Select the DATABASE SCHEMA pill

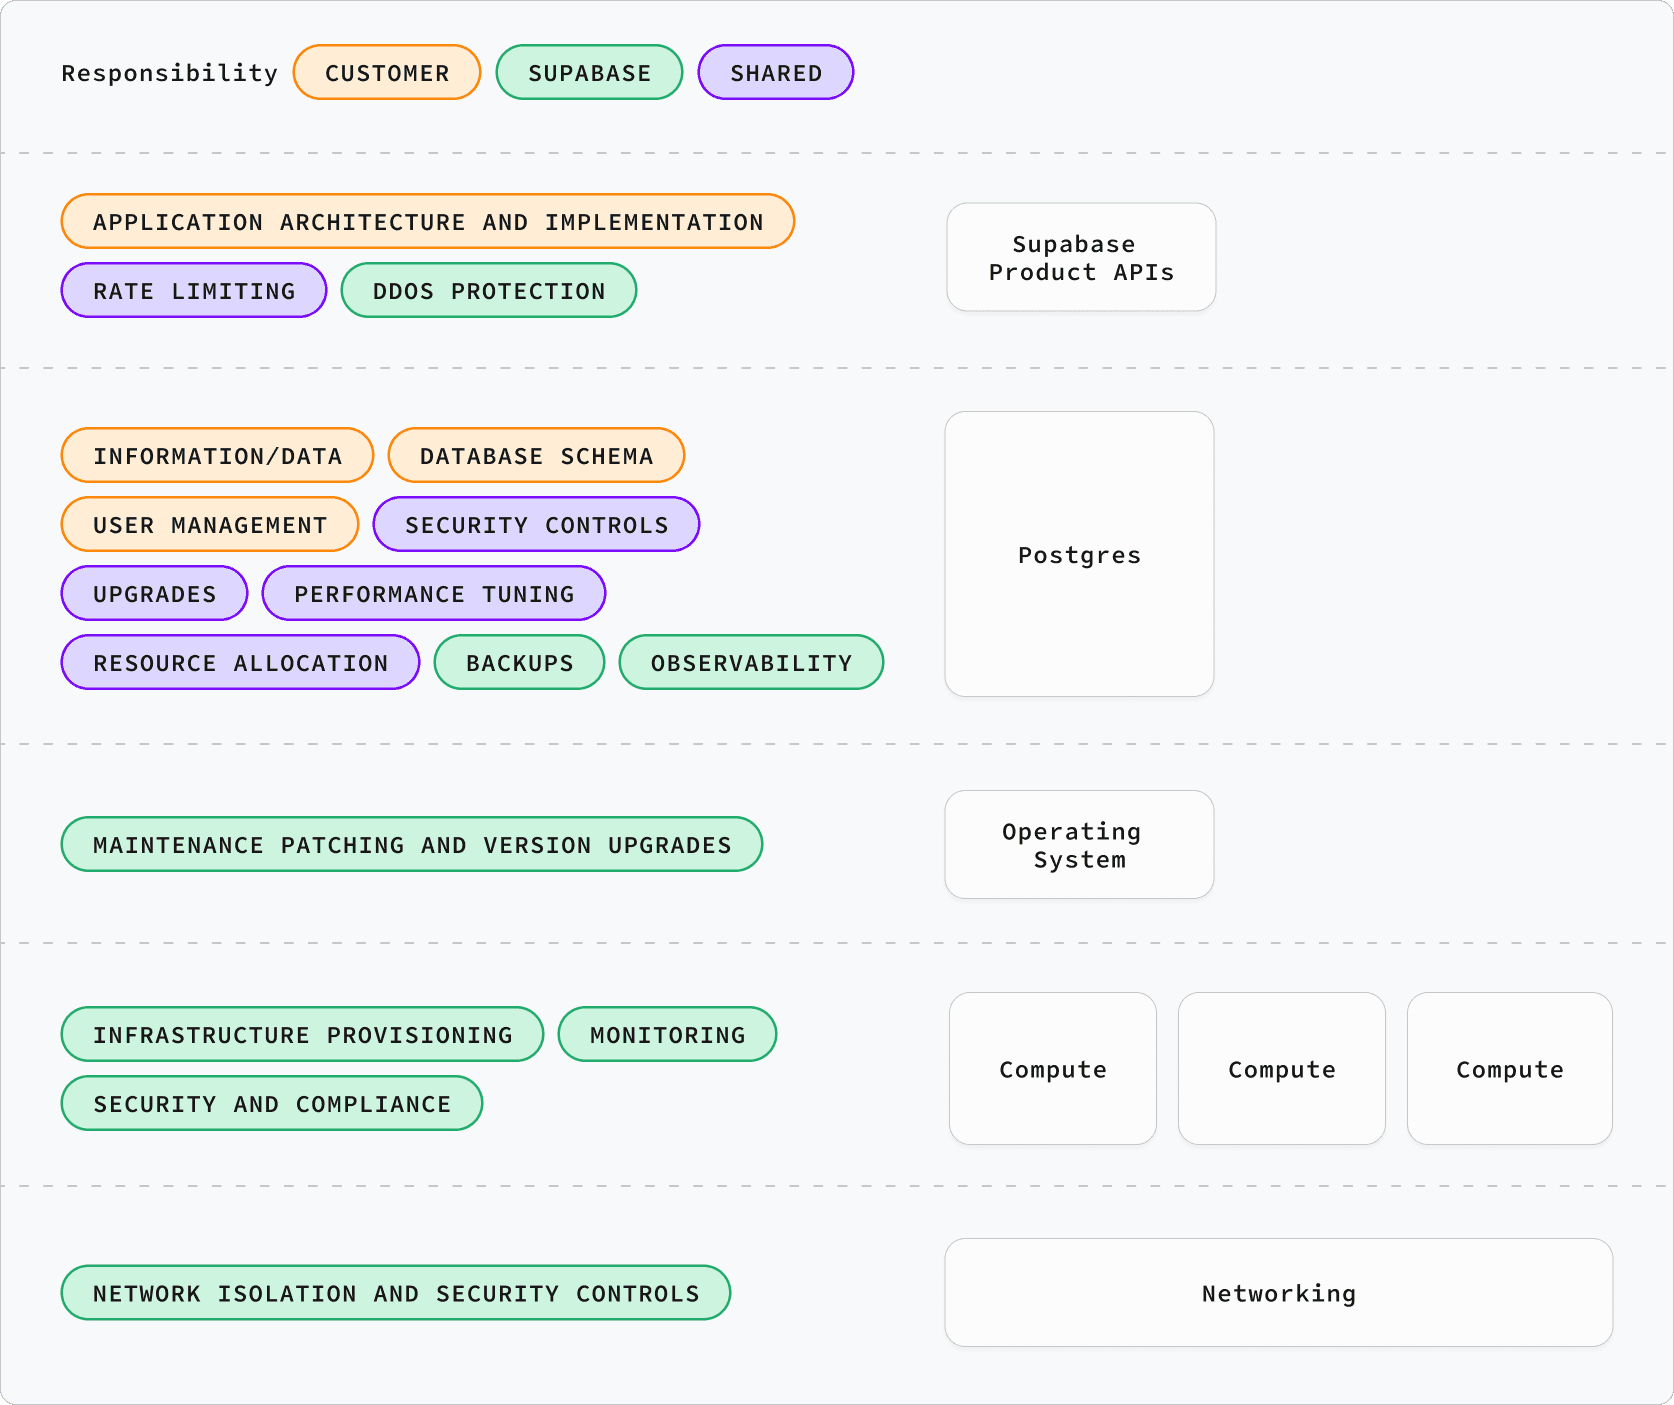(536, 455)
